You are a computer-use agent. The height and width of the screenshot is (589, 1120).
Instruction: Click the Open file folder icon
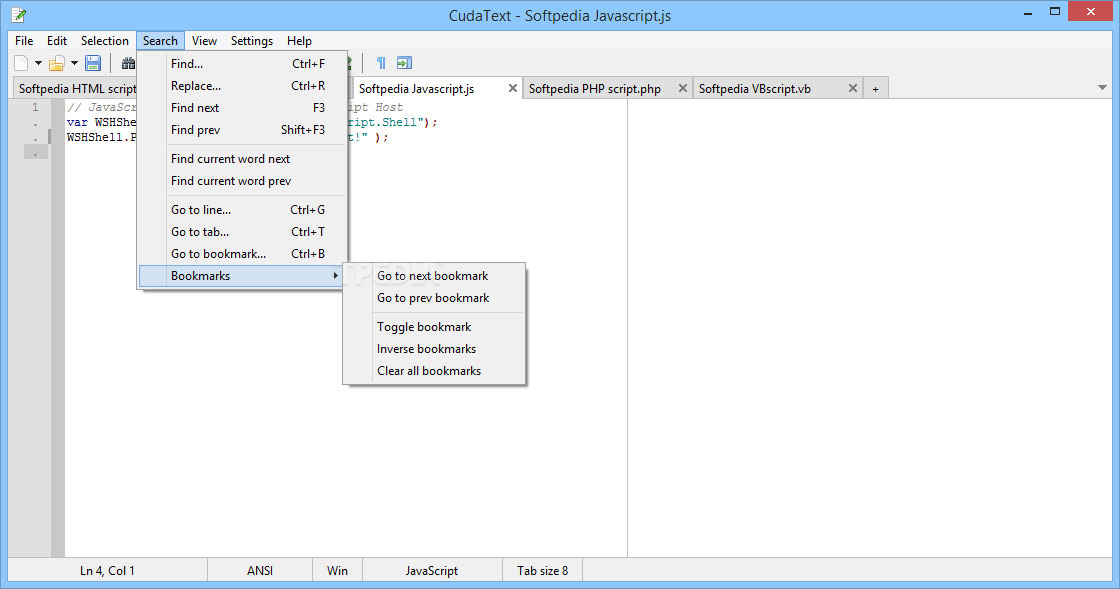[x=57, y=64]
